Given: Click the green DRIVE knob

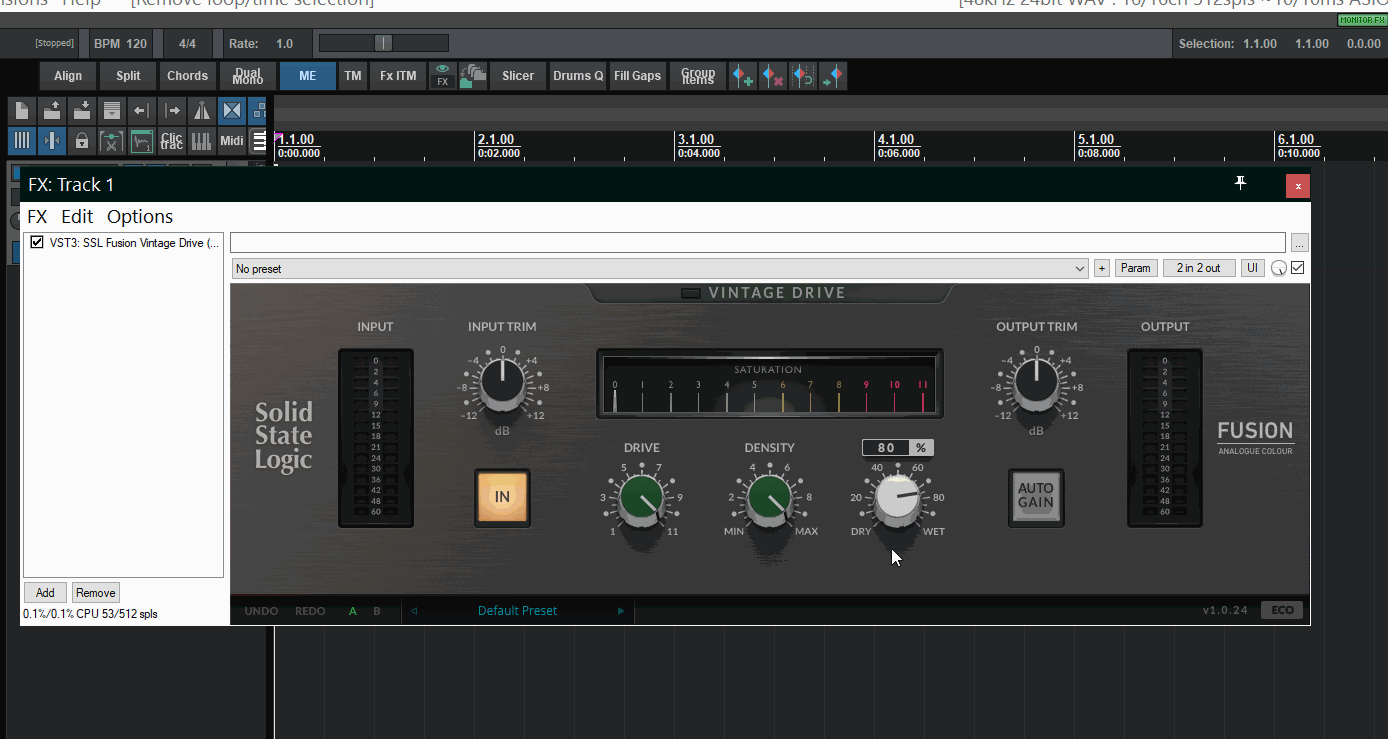Looking at the screenshot, I should click(641, 500).
